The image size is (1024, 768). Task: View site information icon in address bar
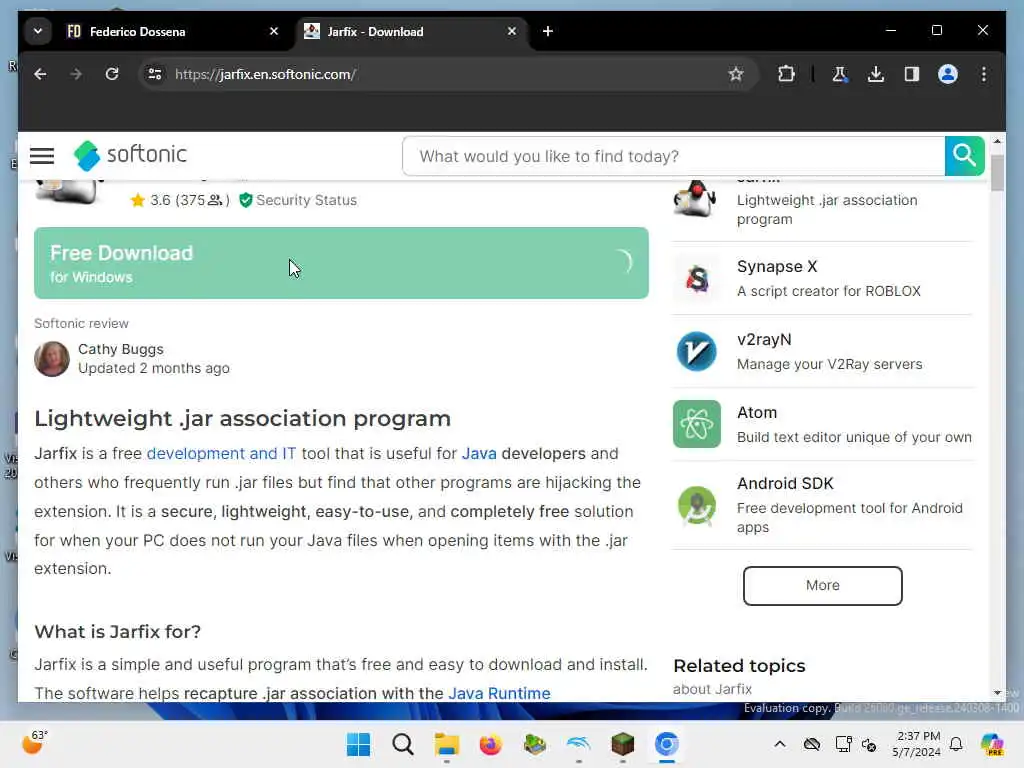click(155, 74)
